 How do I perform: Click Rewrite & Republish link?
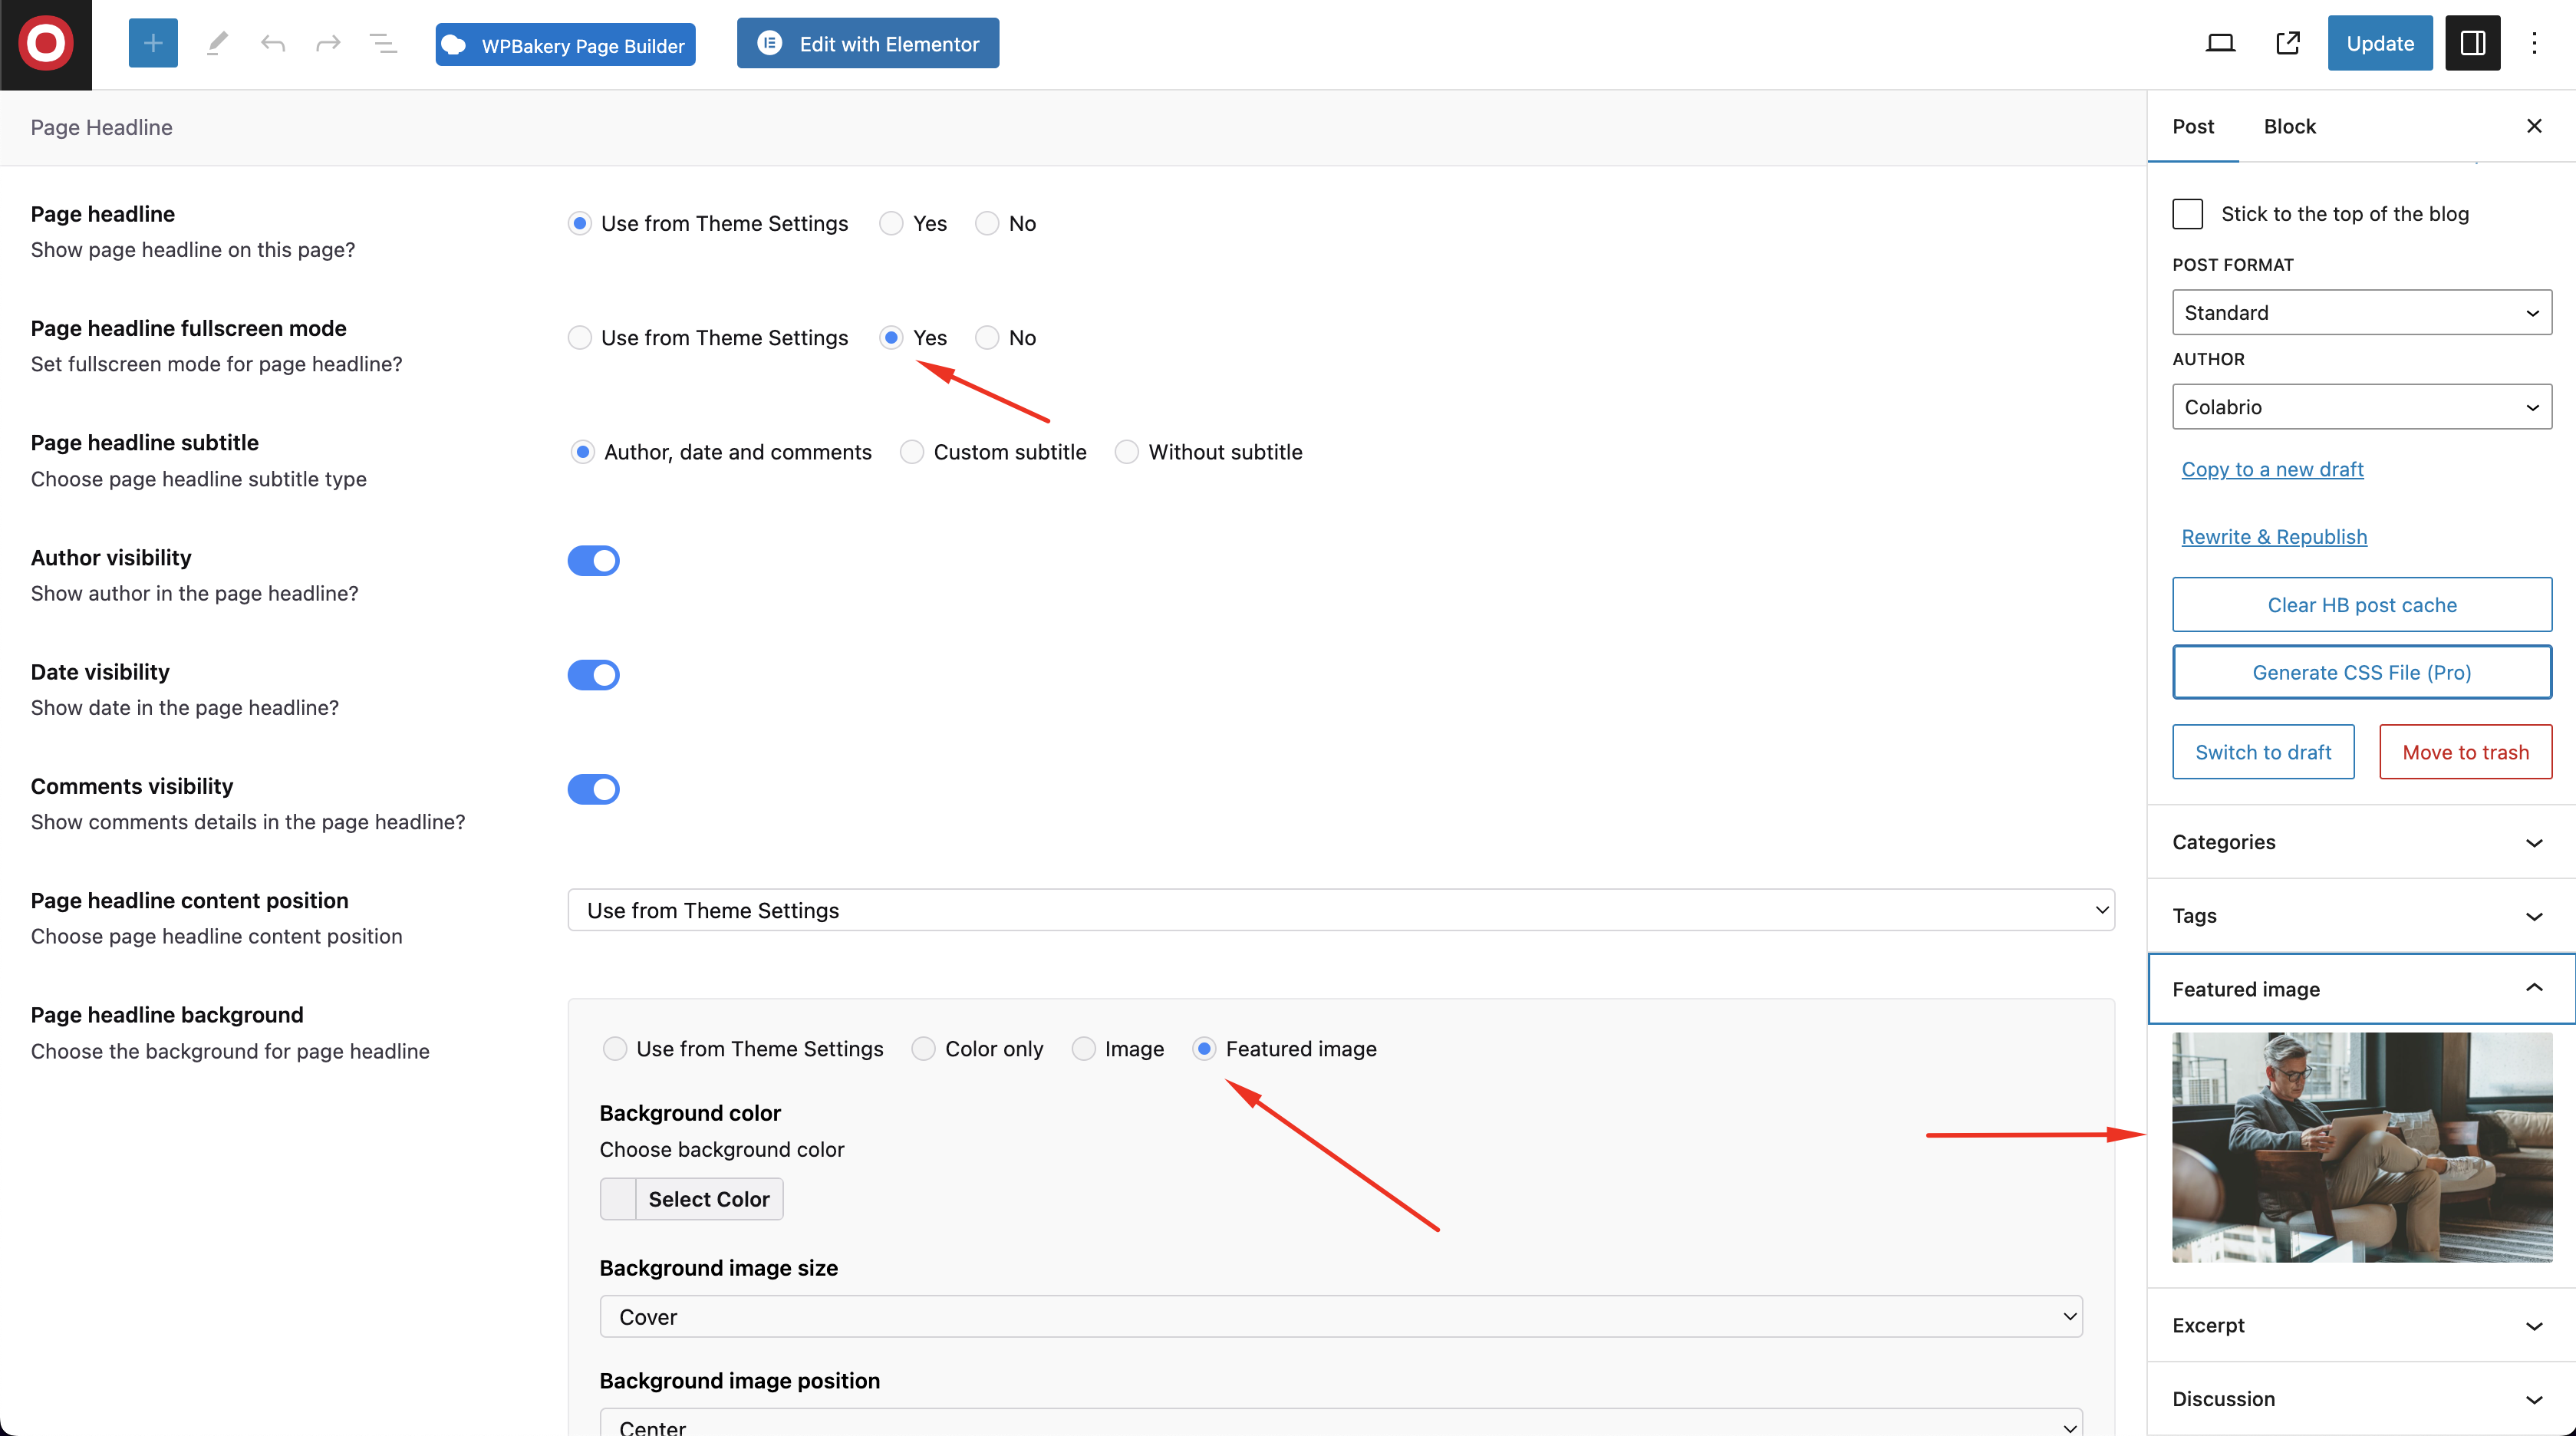(x=2274, y=537)
